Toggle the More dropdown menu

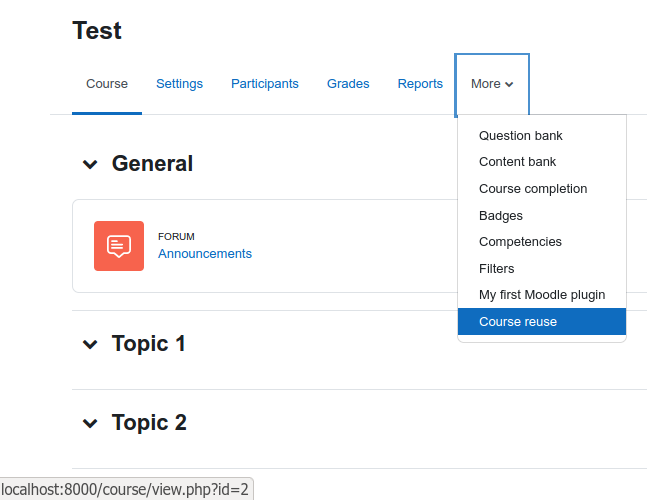click(492, 84)
